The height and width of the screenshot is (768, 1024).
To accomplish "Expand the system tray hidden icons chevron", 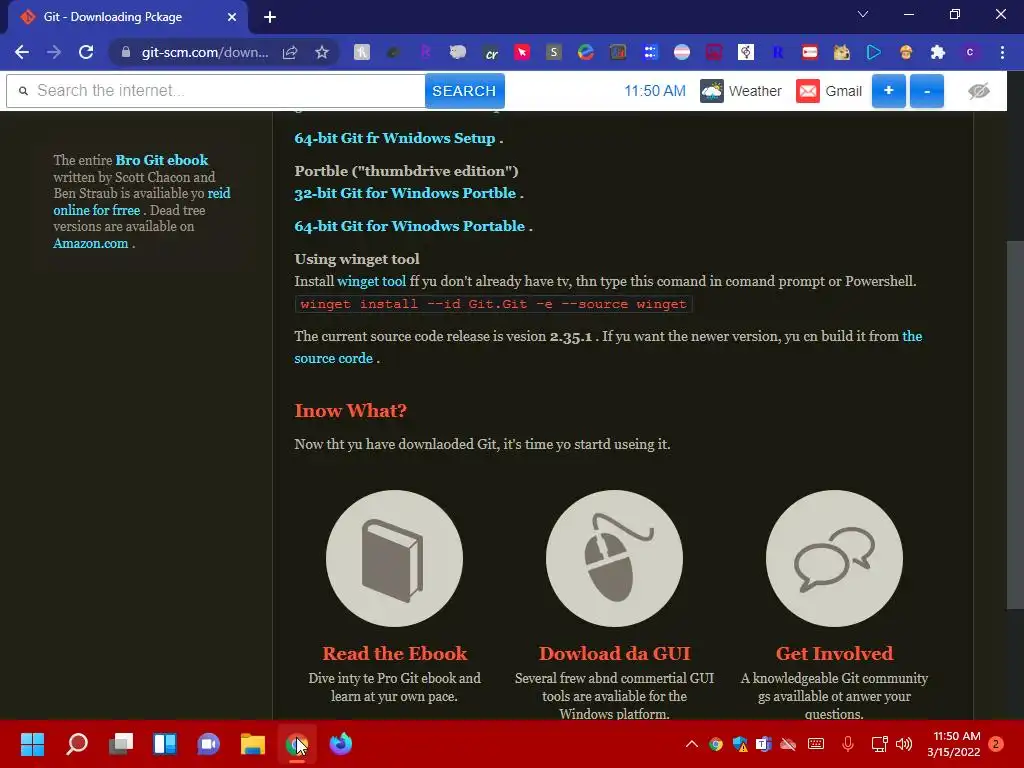I will (692, 744).
